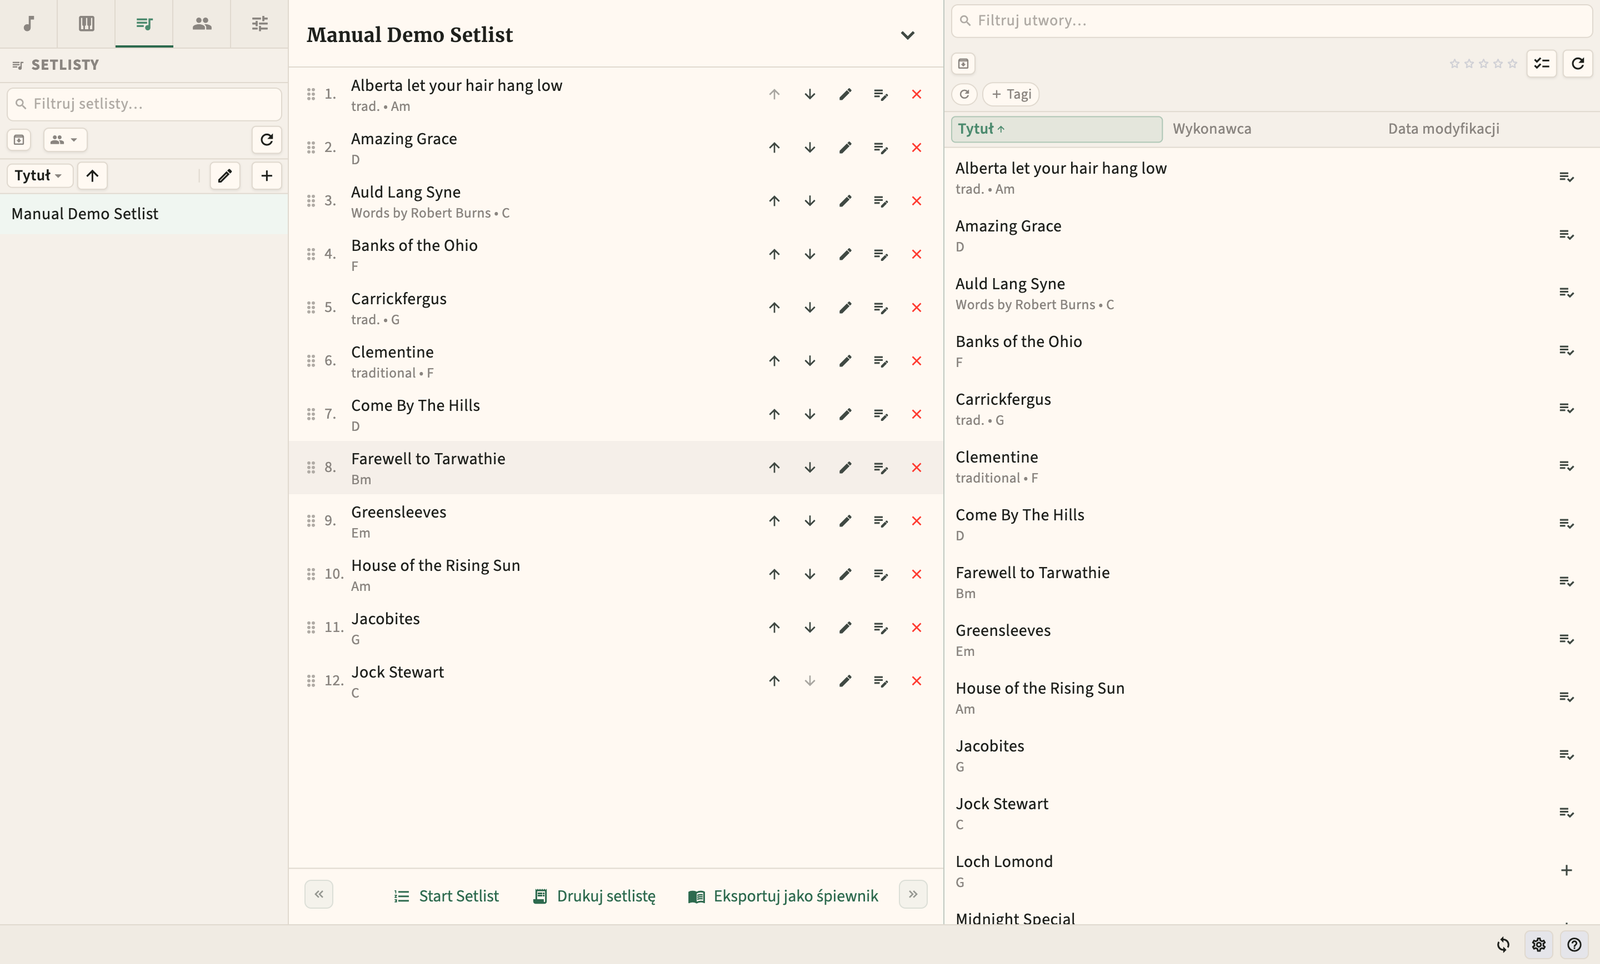1600x964 pixels.
Task: Click added-check icon for library Amazing Grace
Action: pyautogui.click(x=1567, y=235)
